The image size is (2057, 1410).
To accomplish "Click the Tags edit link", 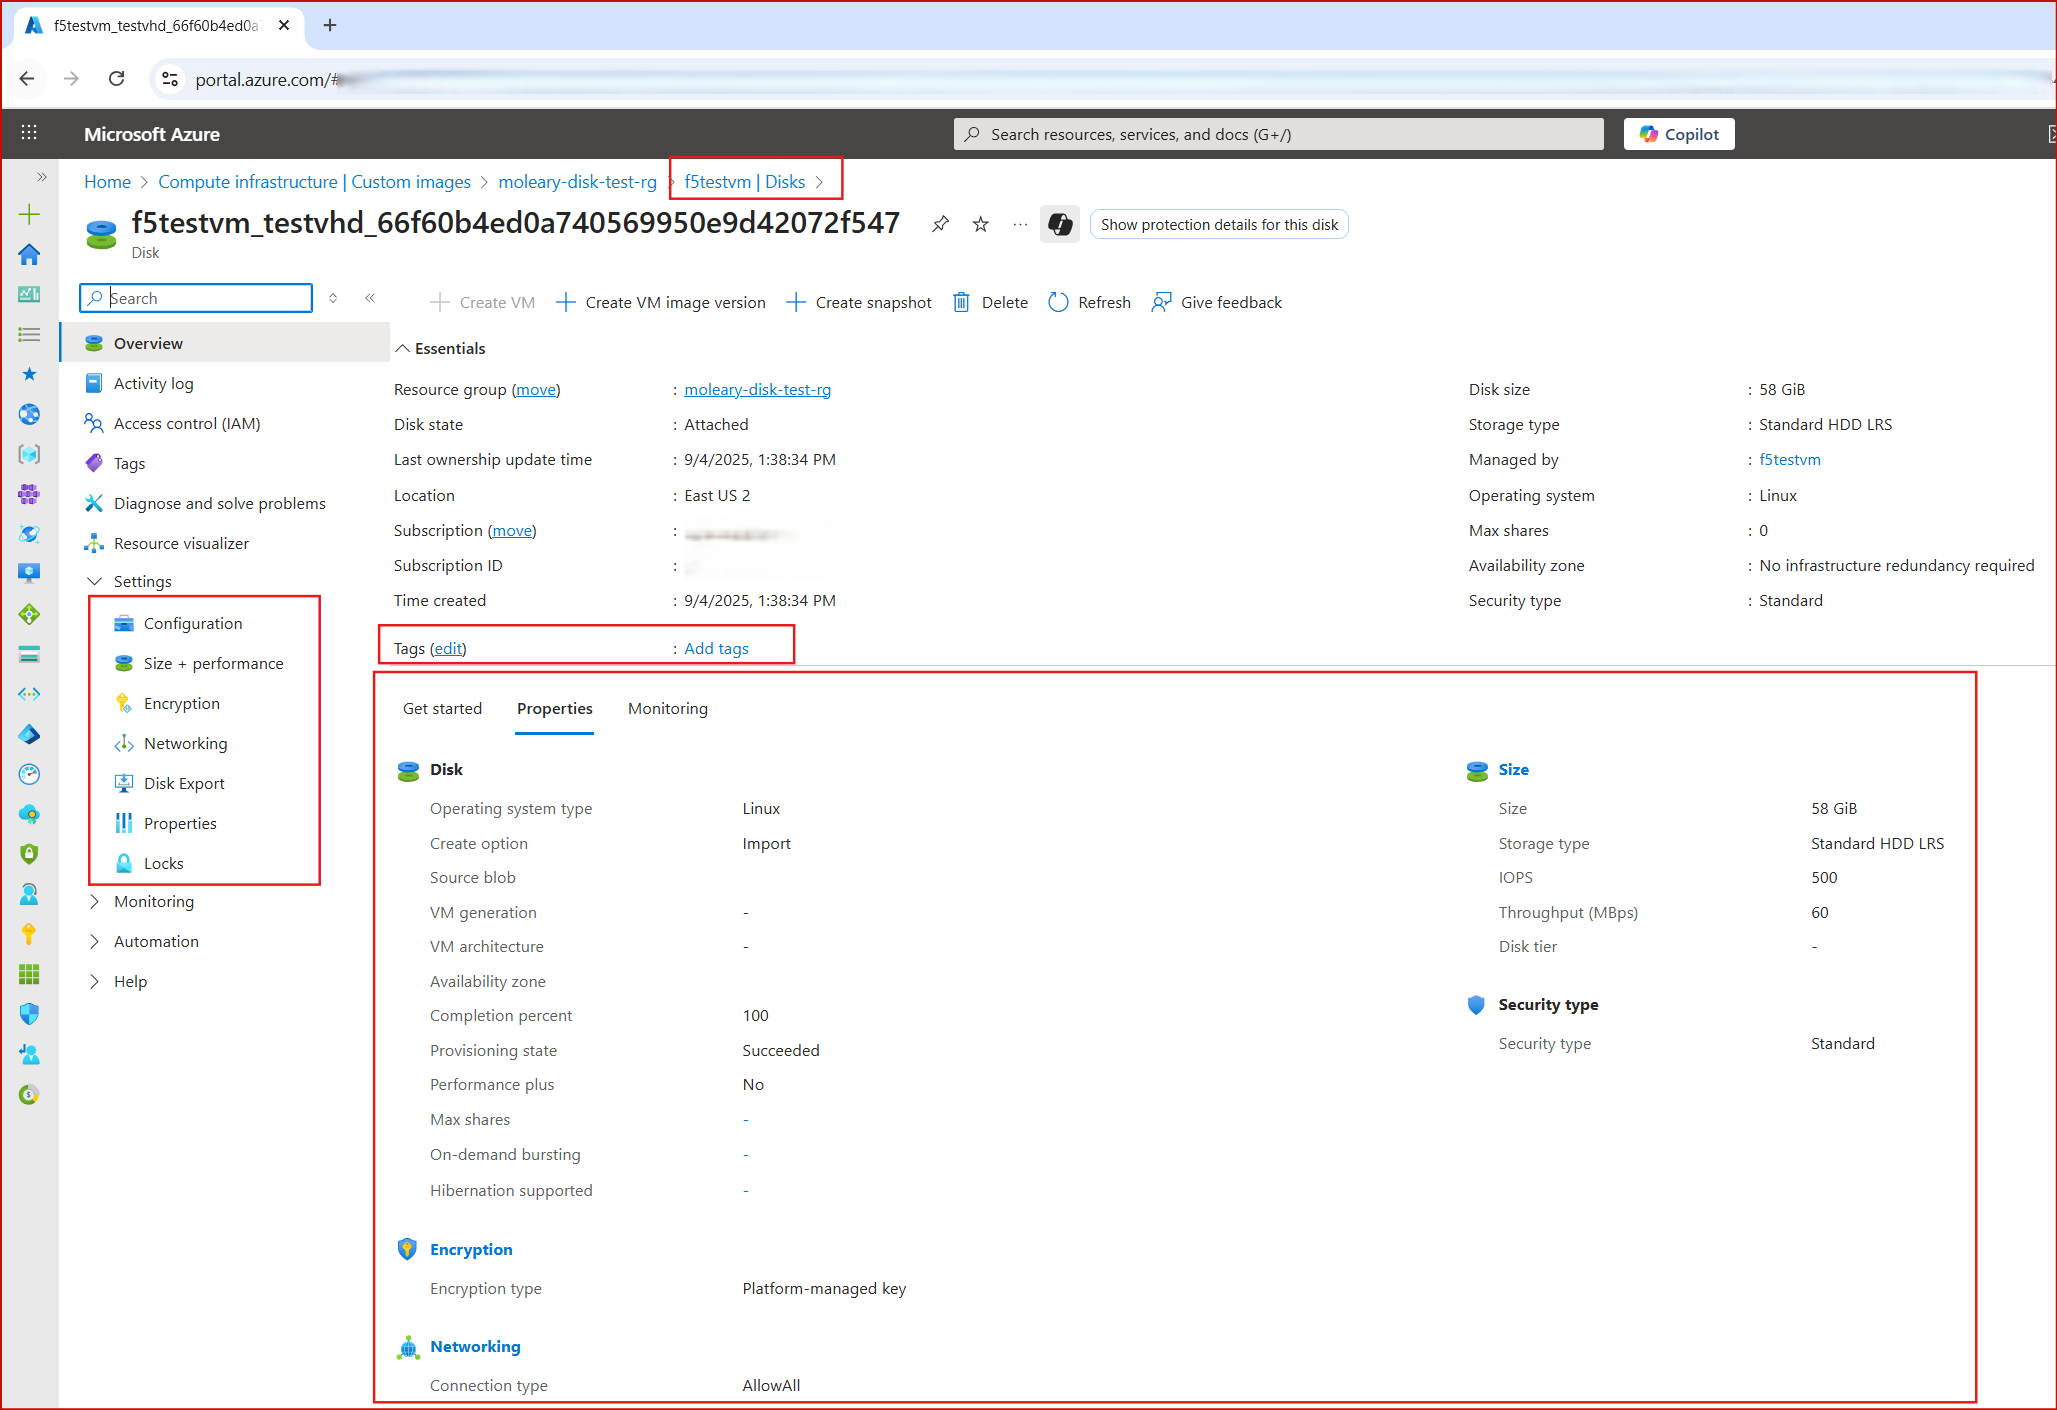I will [x=448, y=648].
